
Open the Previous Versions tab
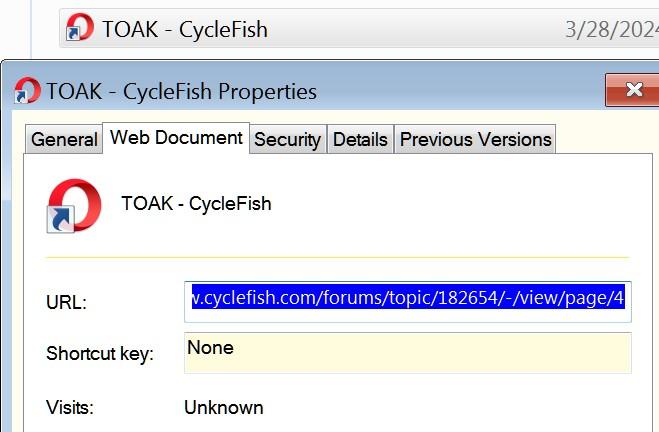point(475,140)
